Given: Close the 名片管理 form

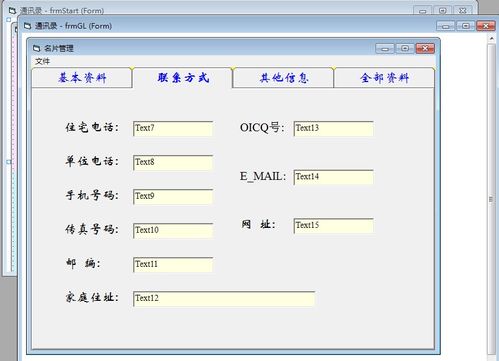Looking at the screenshot, I should click(x=425, y=49).
